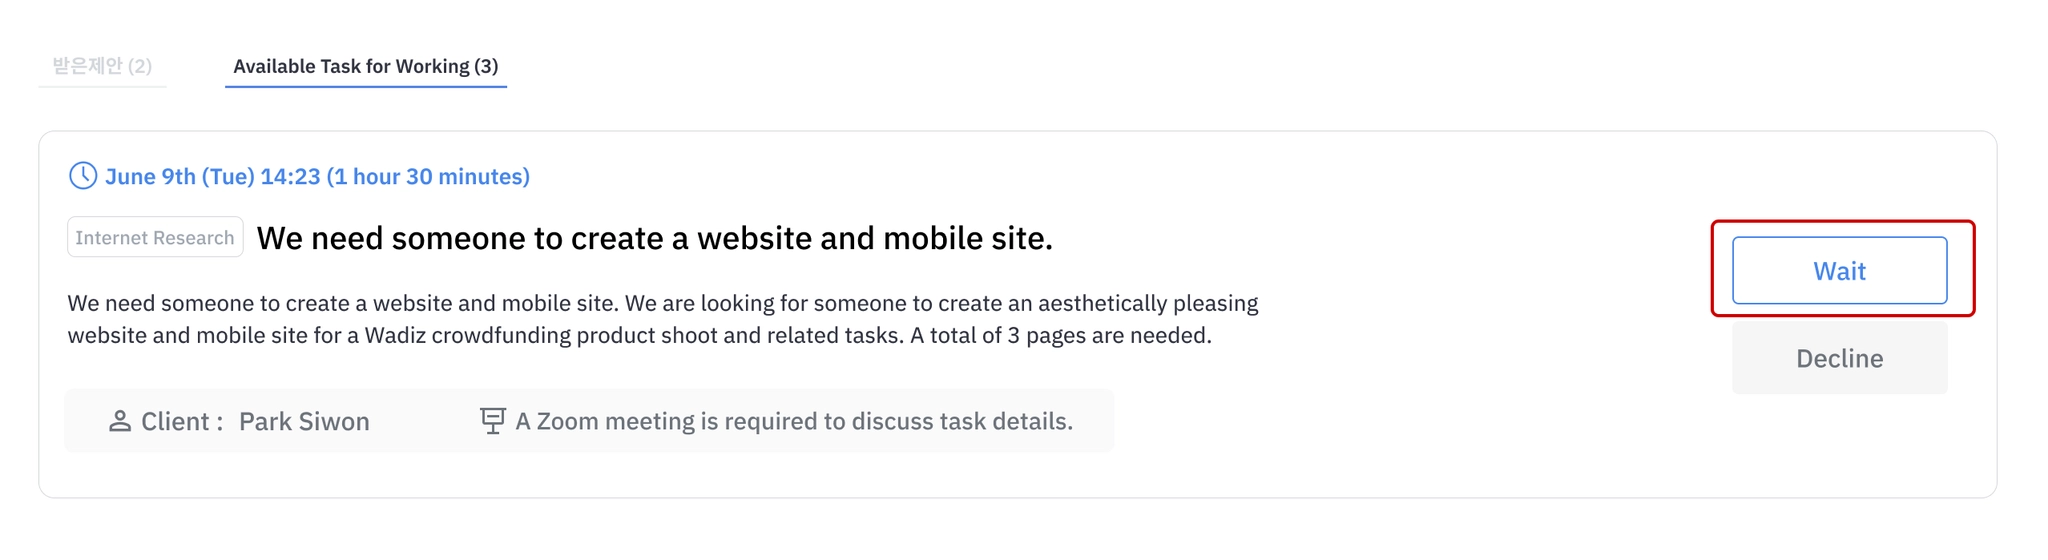Click the task description paragraph
This screenshot has height=560, width=2048.
tap(663, 319)
